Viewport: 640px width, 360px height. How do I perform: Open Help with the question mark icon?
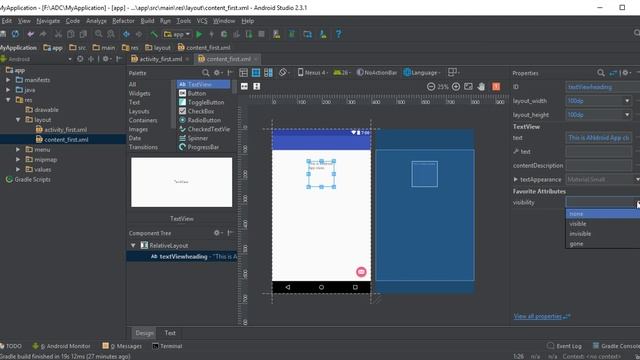(338, 34)
